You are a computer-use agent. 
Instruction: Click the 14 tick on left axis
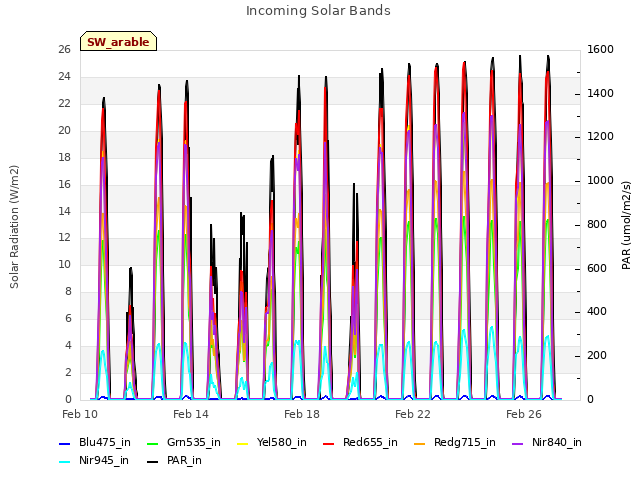64,211
